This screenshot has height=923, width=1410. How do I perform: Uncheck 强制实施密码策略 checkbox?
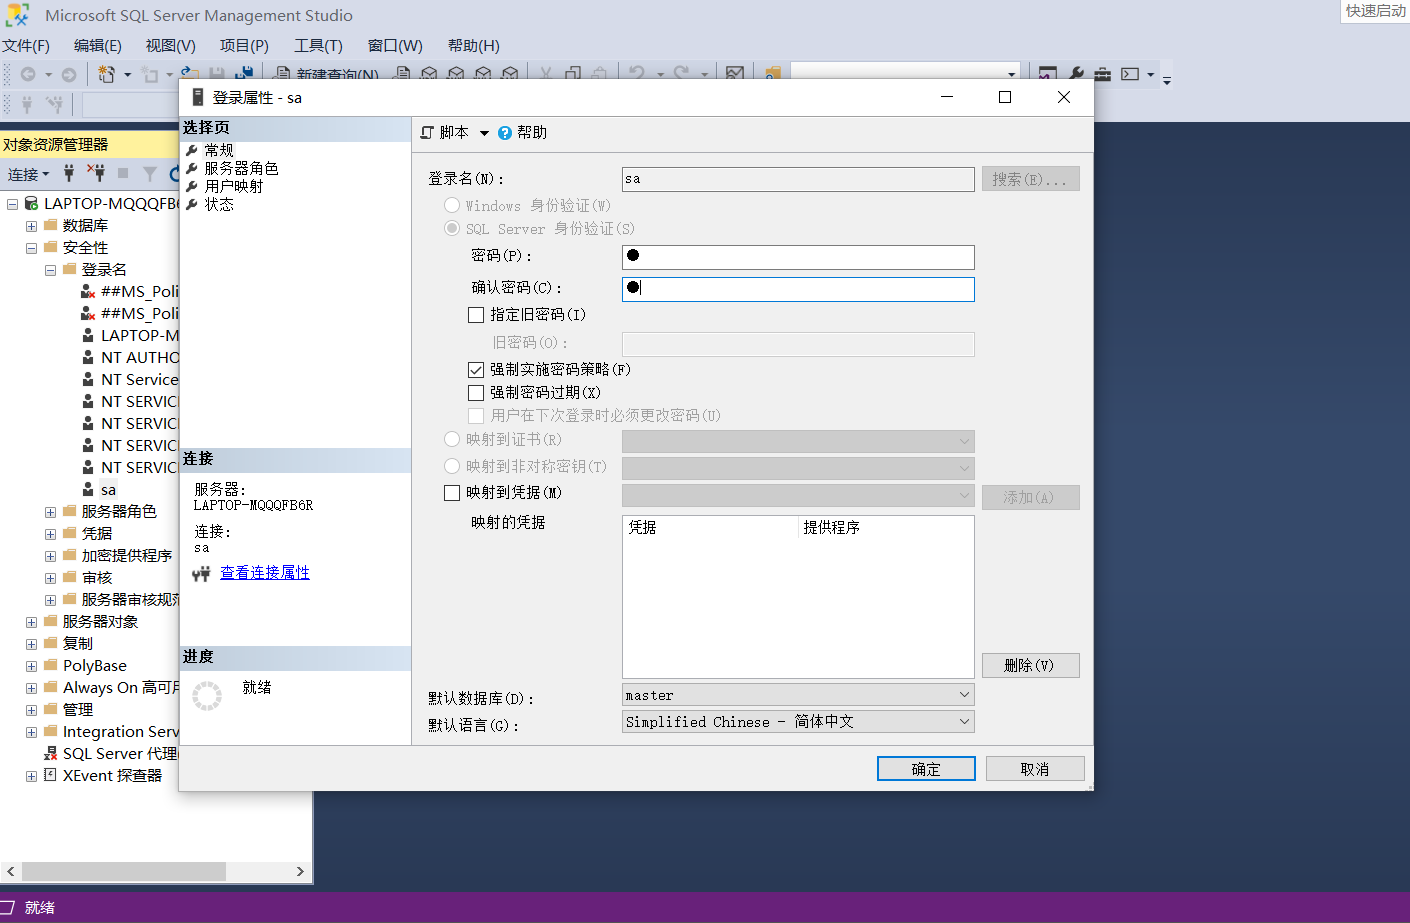point(476,370)
